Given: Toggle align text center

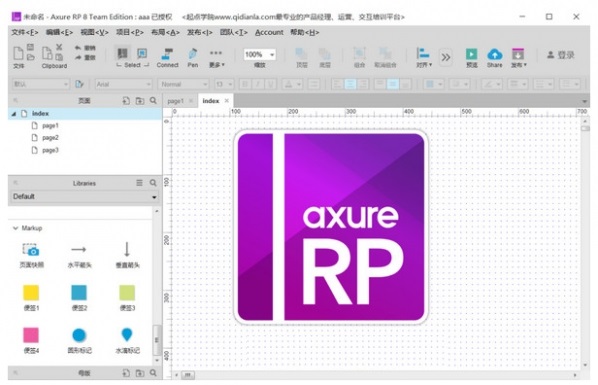Looking at the screenshot, I should pos(350,84).
